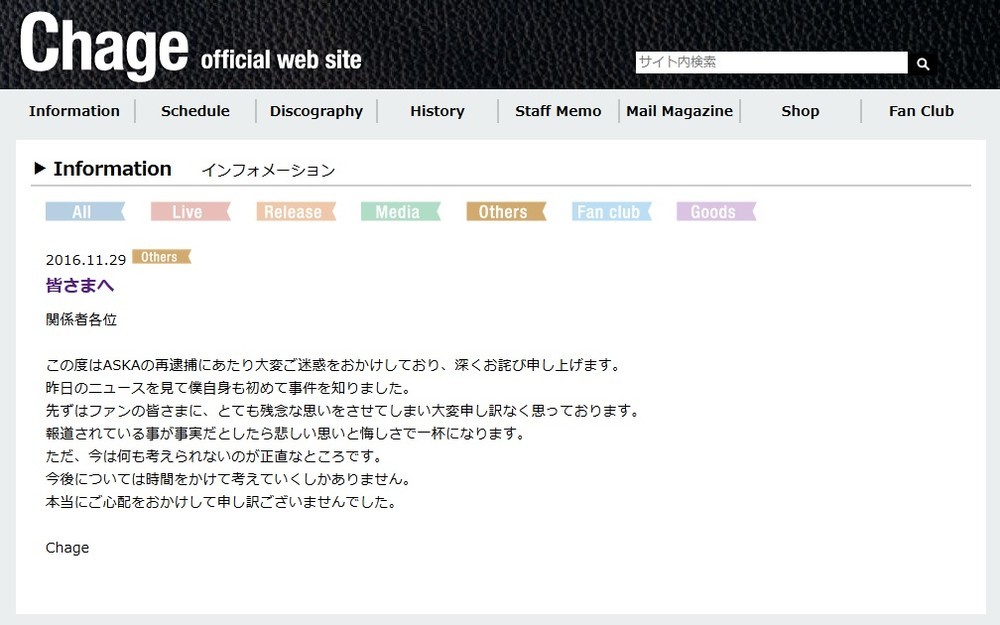1000x625 pixels.
Task: Open the Mail Magazine page
Action: point(680,111)
